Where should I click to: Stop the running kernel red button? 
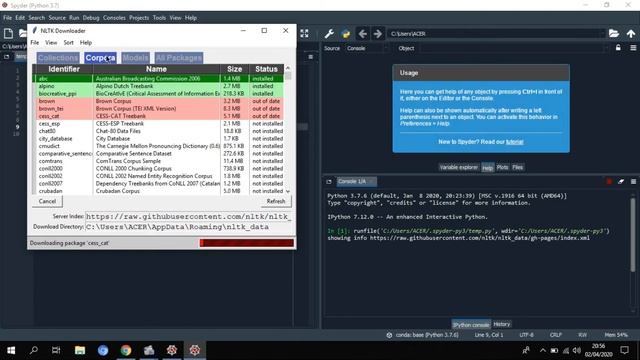point(609,182)
